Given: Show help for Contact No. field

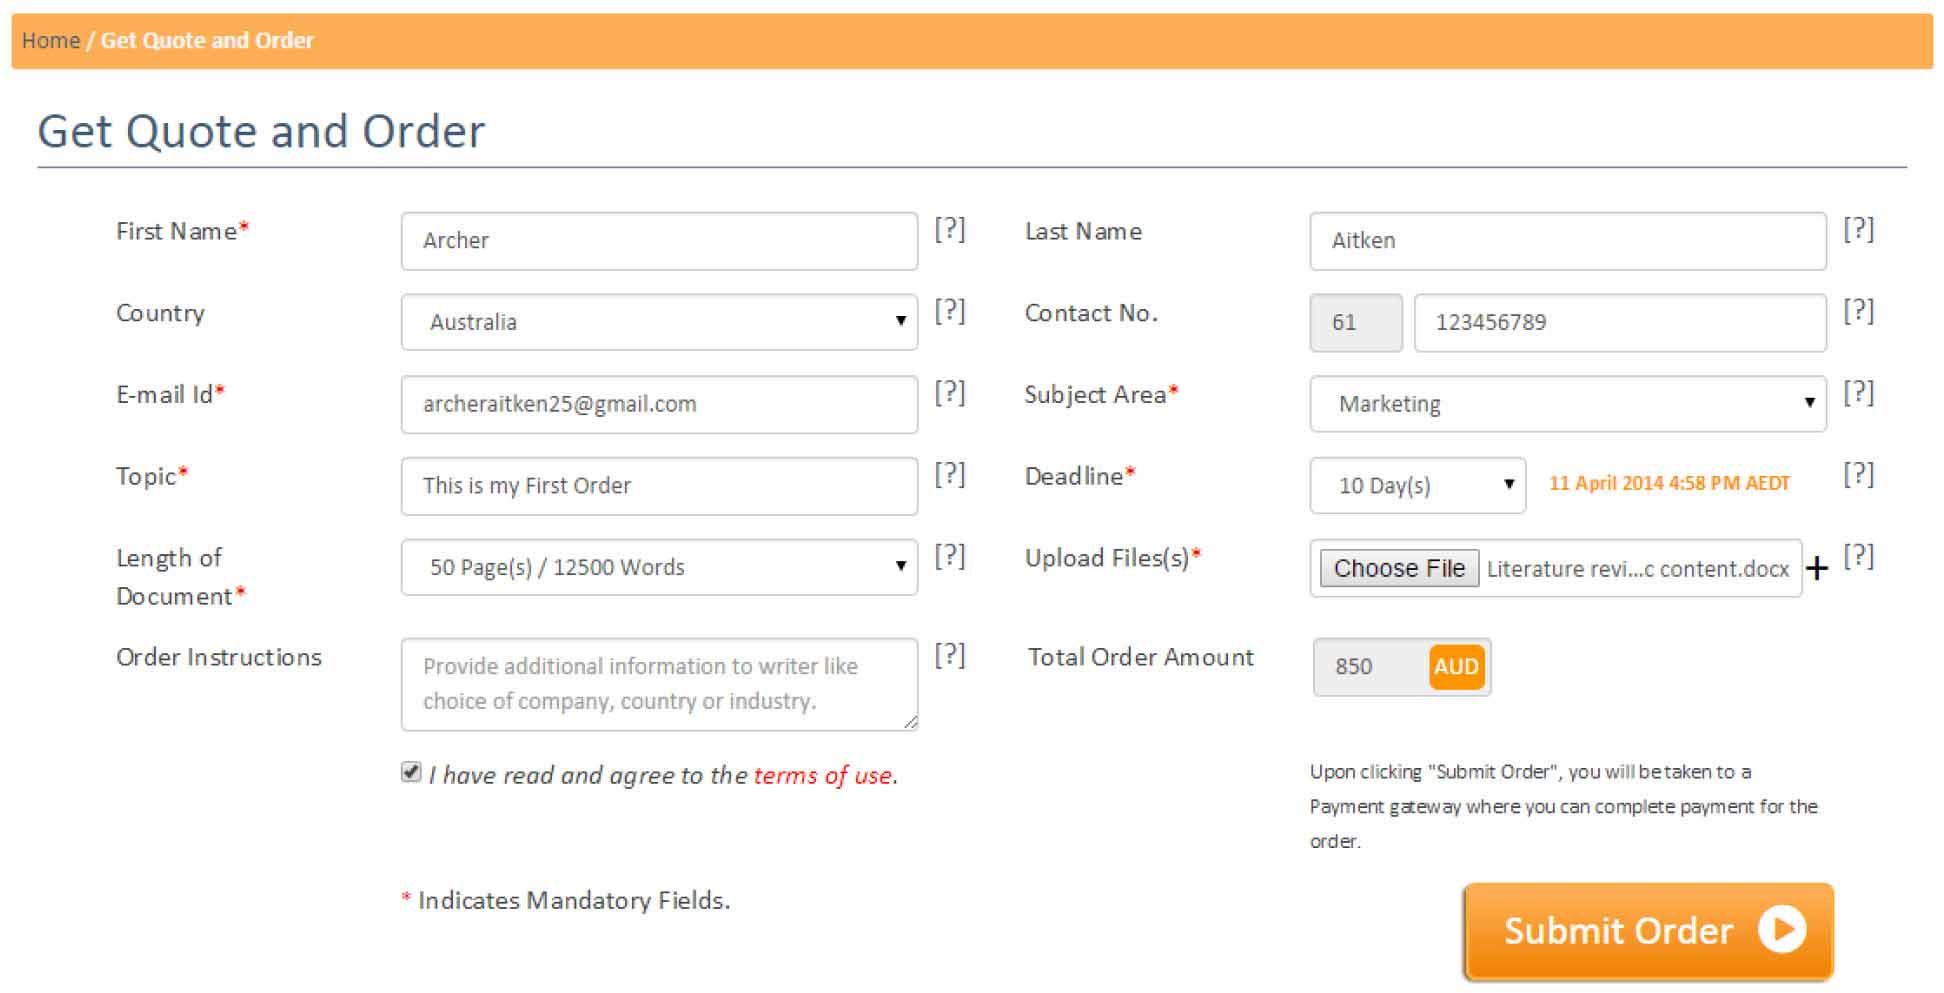Looking at the screenshot, I should [1858, 312].
